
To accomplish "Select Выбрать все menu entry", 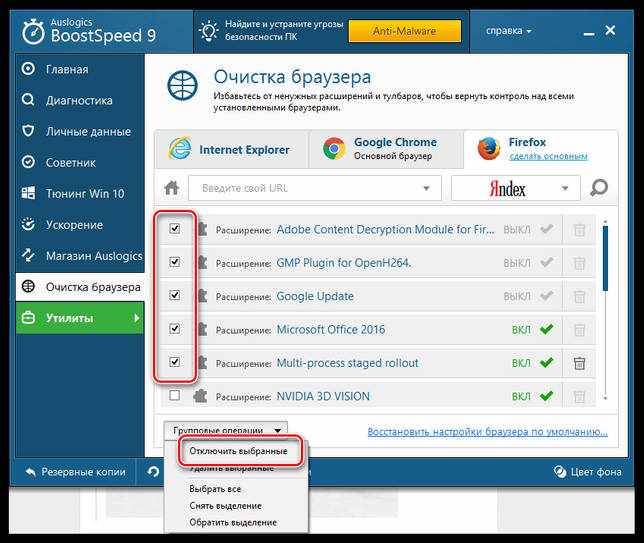I will (x=215, y=489).
